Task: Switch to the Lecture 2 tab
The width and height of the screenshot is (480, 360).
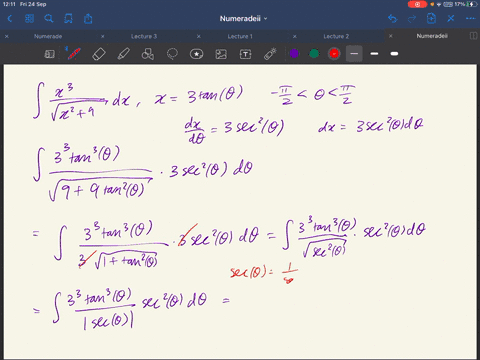Action: coord(336,36)
